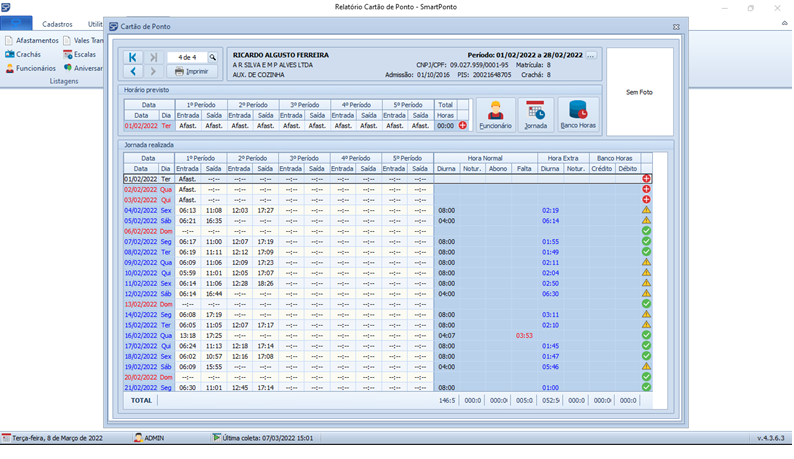Open the blue application menu tab
Screen dimensions: 794x459
tap(16, 23)
